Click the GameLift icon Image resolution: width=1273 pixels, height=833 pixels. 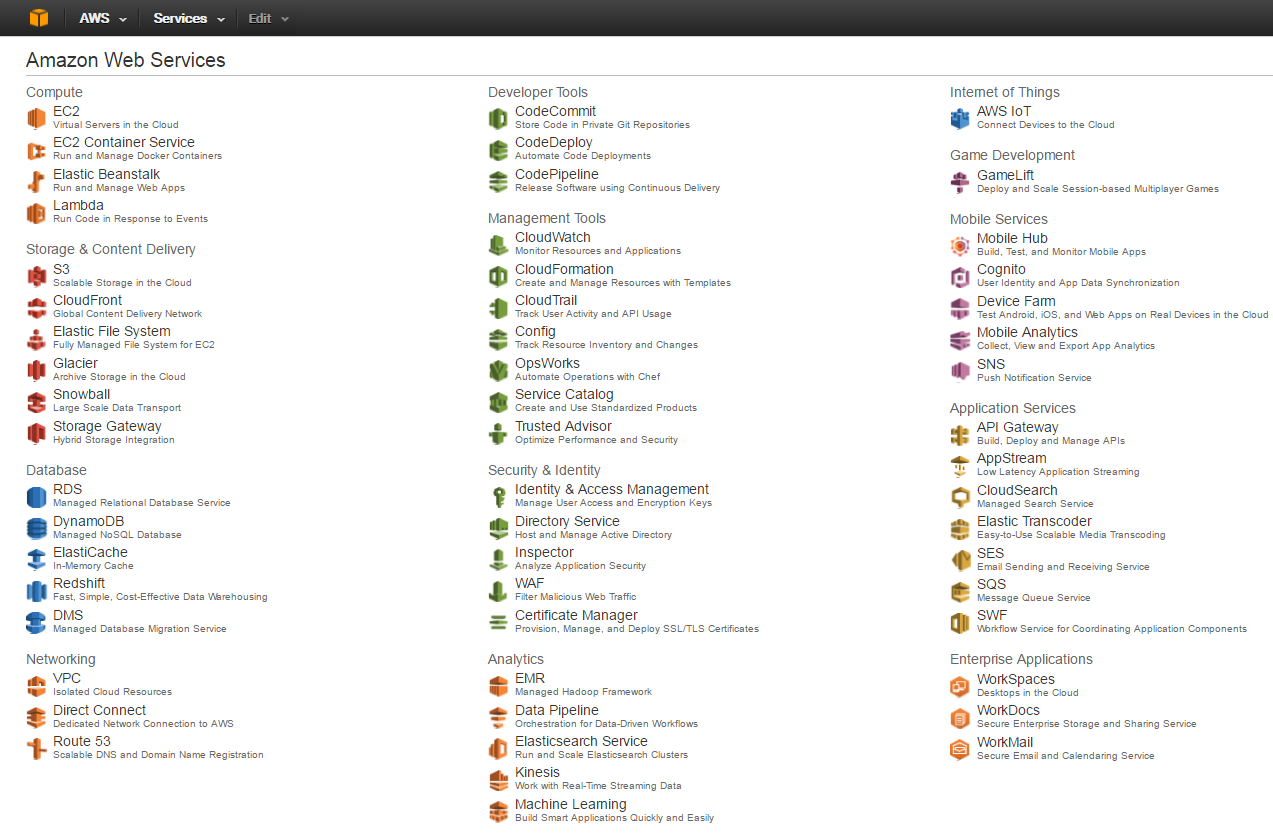tap(960, 182)
